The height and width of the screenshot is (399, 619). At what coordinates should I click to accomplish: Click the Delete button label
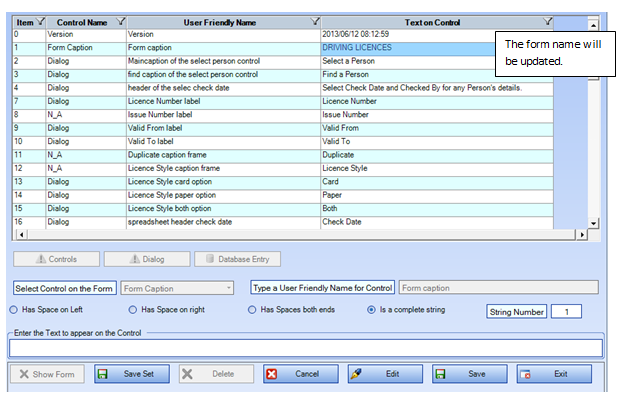pyautogui.click(x=223, y=374)
